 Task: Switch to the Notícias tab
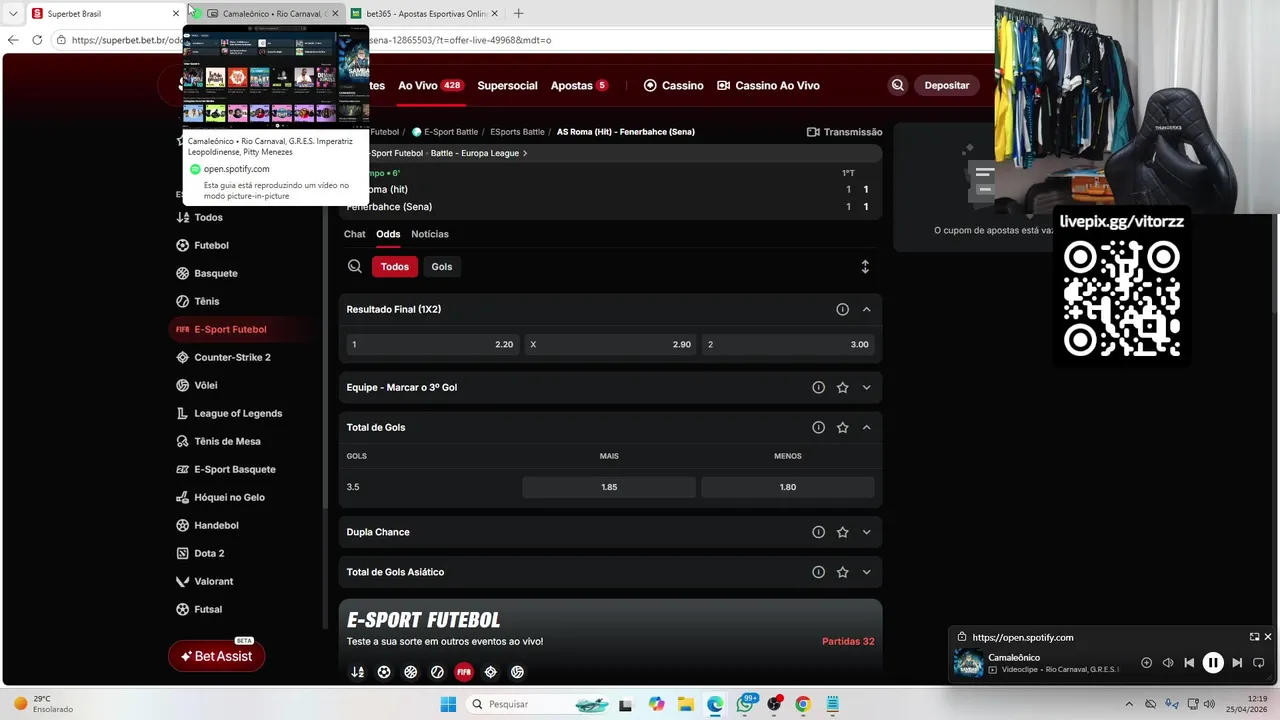click(x=430, y=235)
